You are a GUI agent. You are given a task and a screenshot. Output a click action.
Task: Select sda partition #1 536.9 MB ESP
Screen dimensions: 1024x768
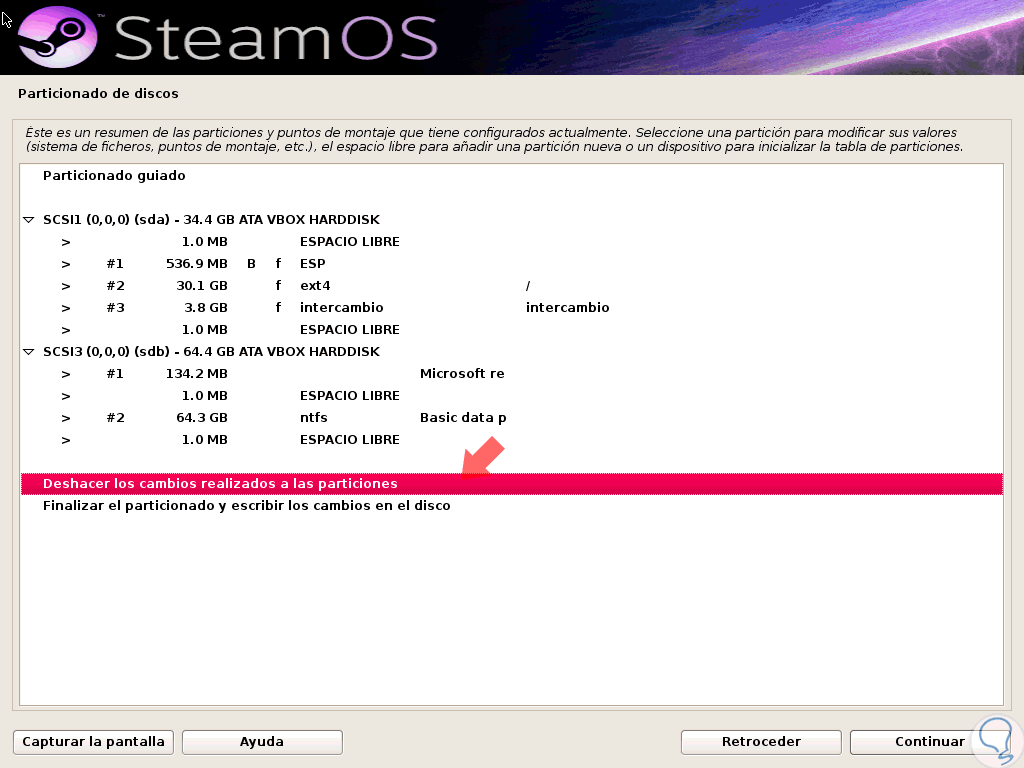tap(511, 264)
